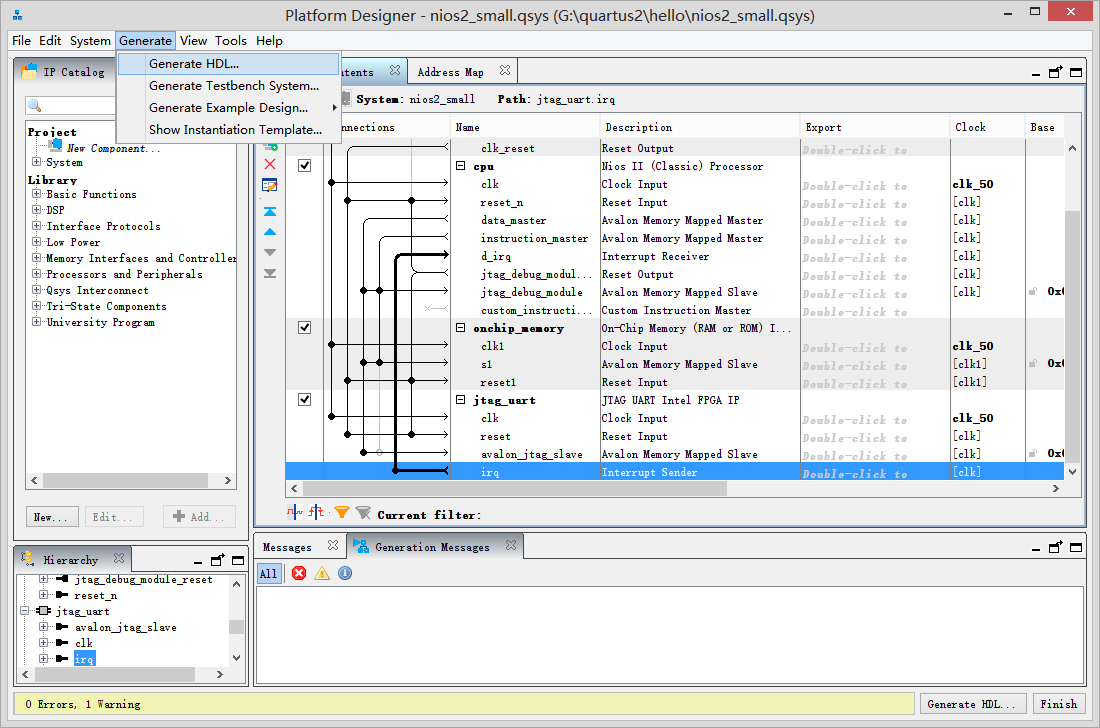This screenshot has width=1100, height=728.
Task: Maximize the System Contents panel
Action: [1076, 72]
